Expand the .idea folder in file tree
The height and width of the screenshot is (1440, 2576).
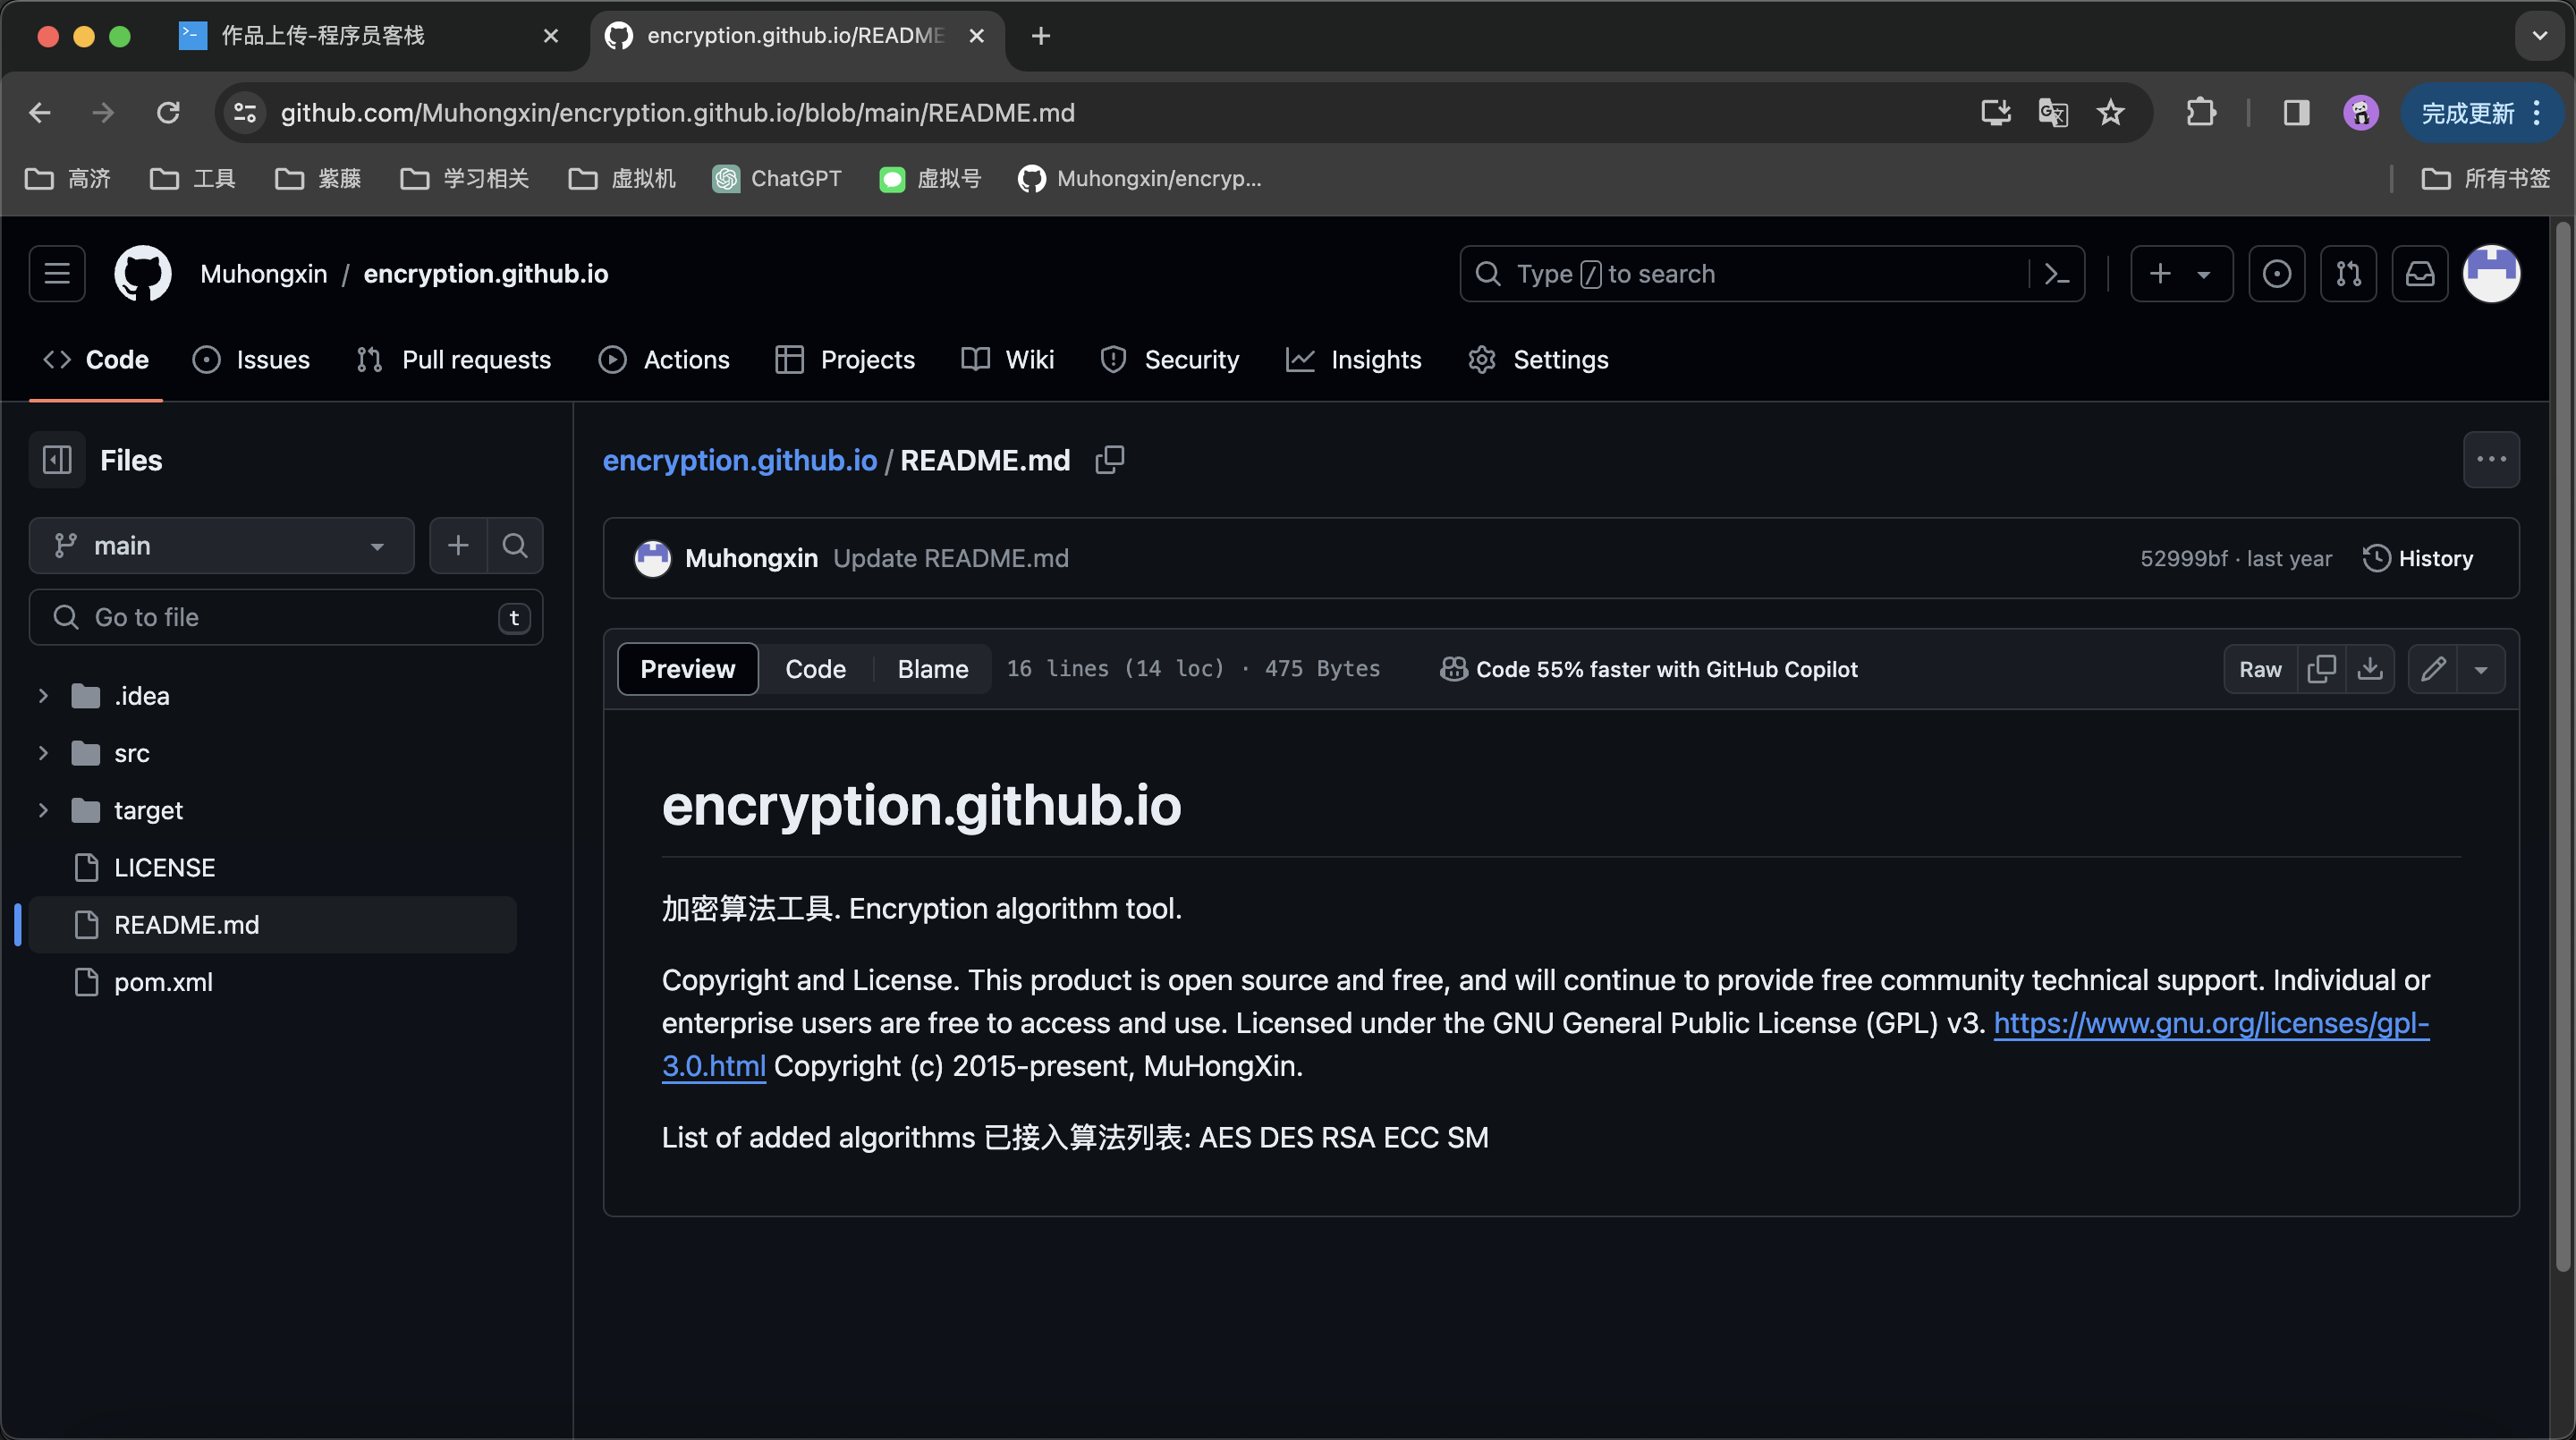point(40,695)
